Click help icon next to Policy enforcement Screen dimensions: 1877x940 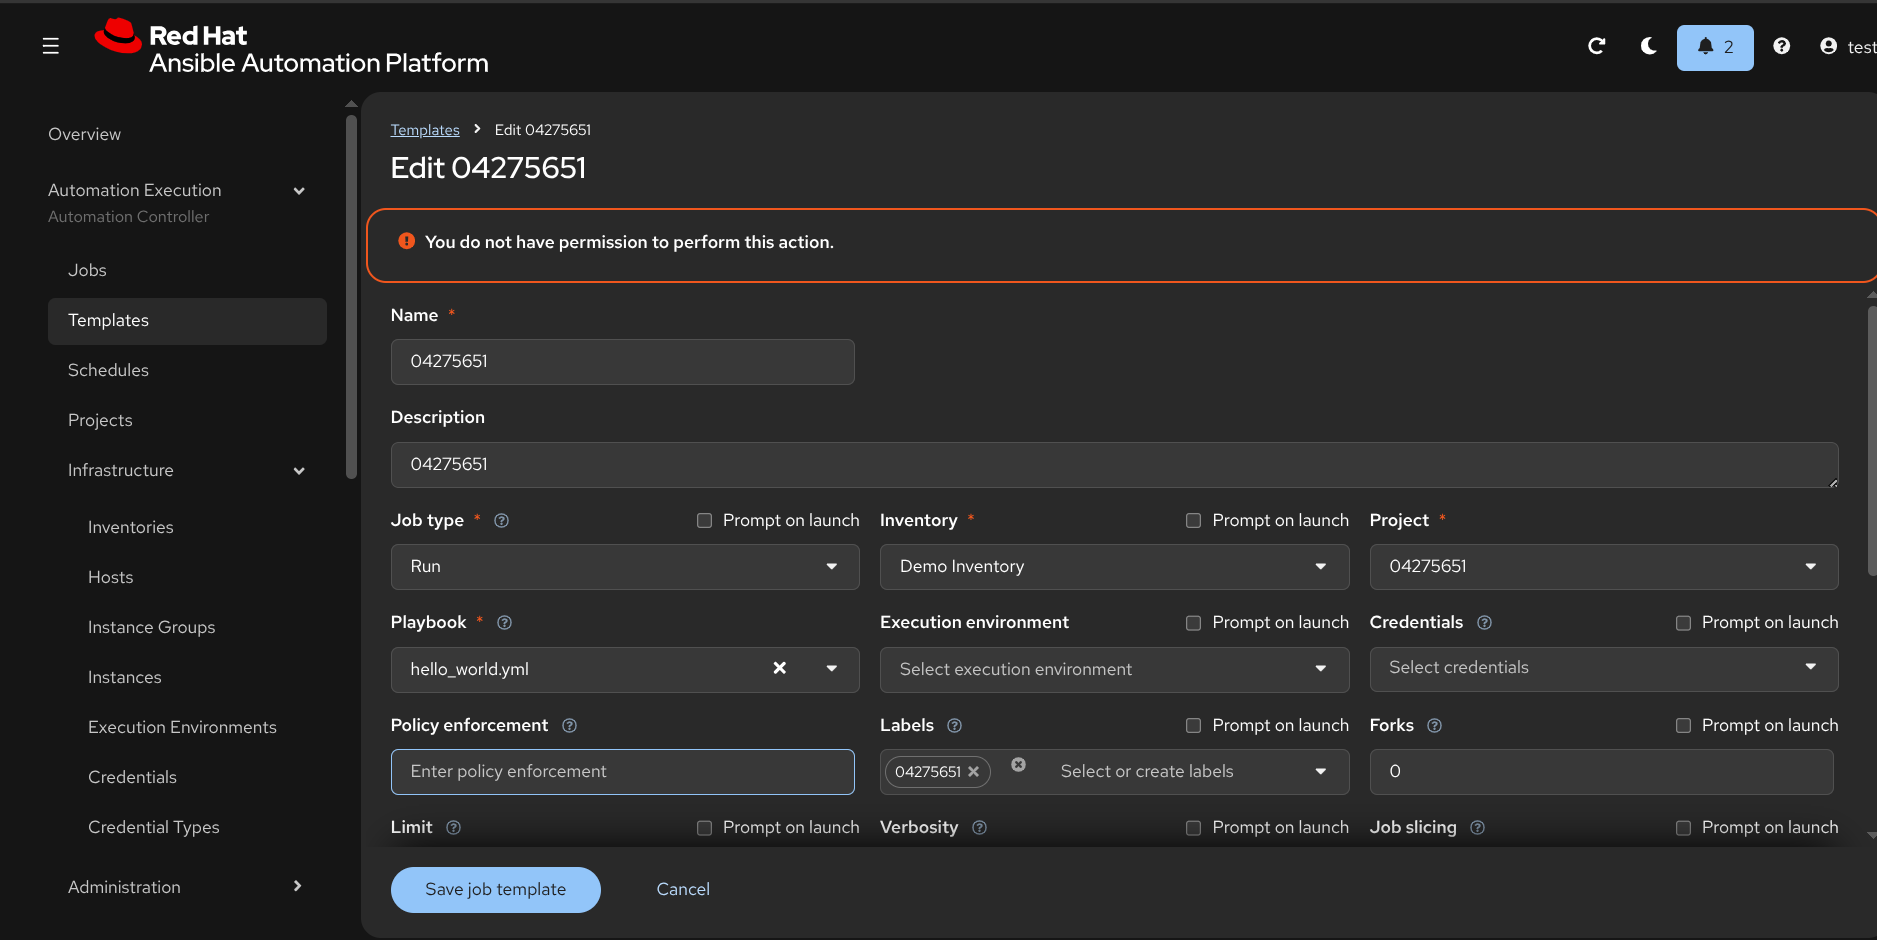[569, 725]
